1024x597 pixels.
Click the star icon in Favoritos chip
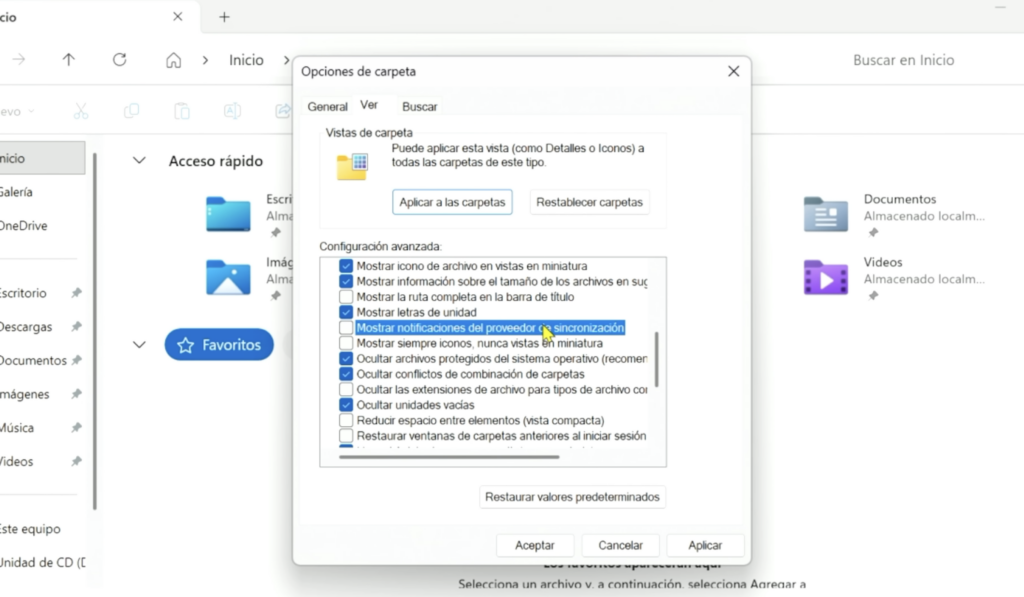[x=185, y=345]
